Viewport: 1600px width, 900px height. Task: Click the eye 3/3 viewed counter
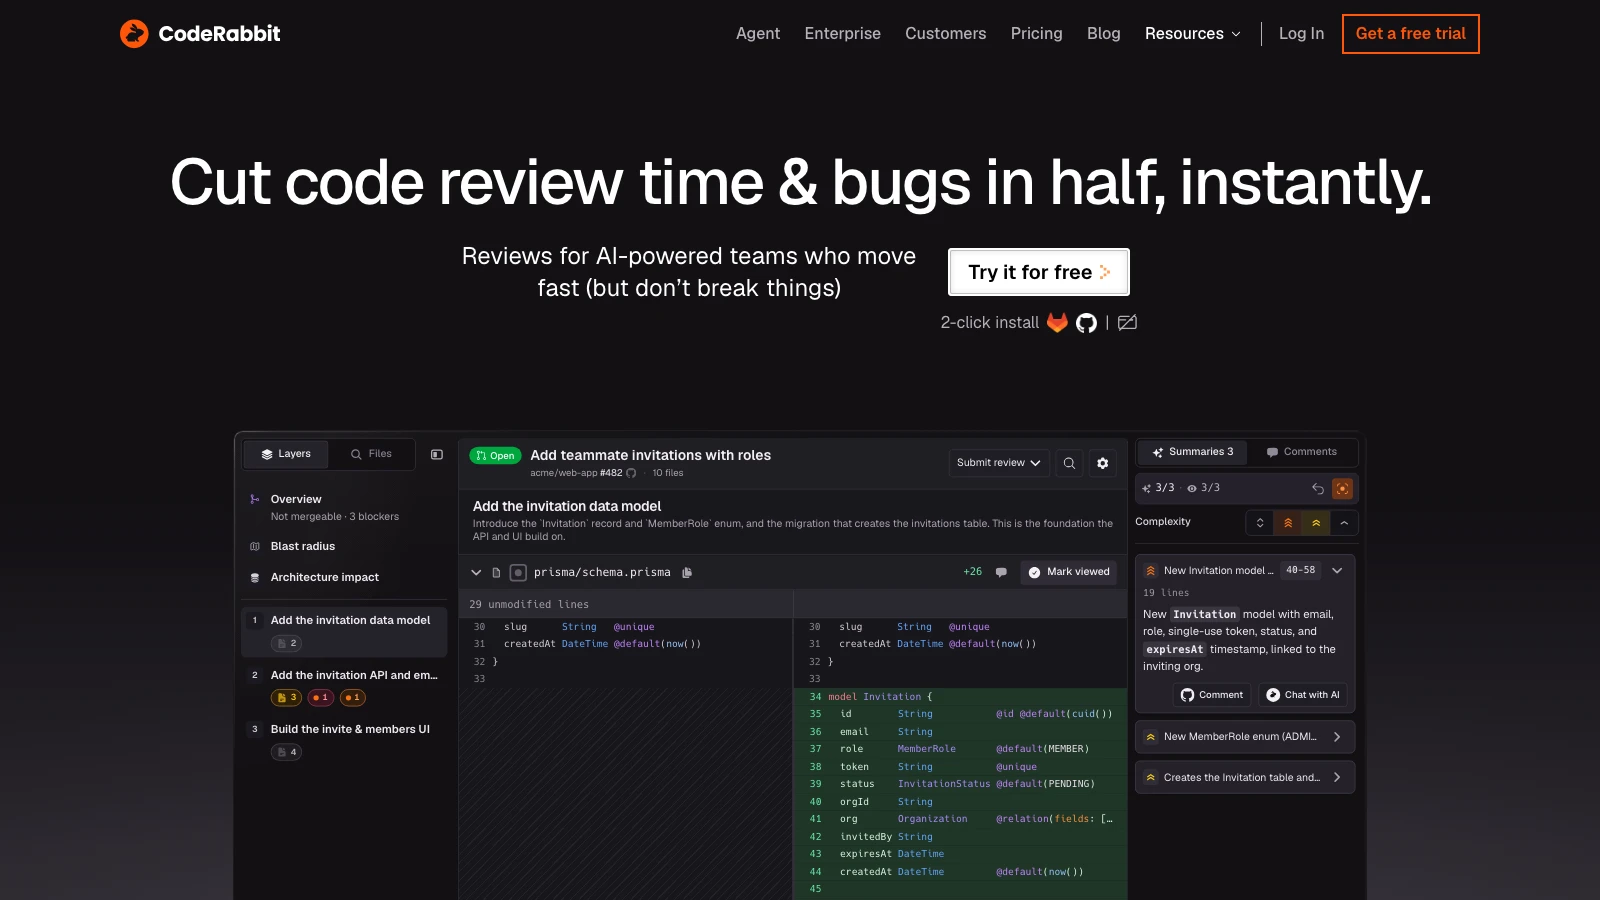[x=1203, y=488]
